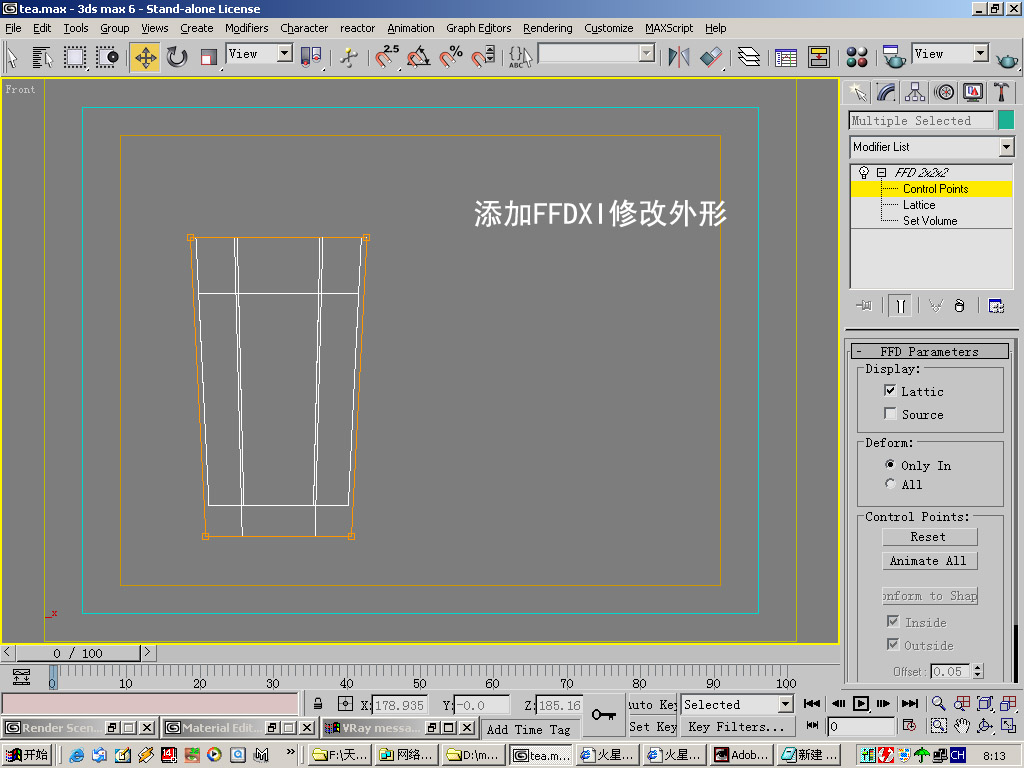The width and height of the screenshot is (1024, 768).
Task: Click time slider 0 / 100 thumb
Action: tap(78, 652)
